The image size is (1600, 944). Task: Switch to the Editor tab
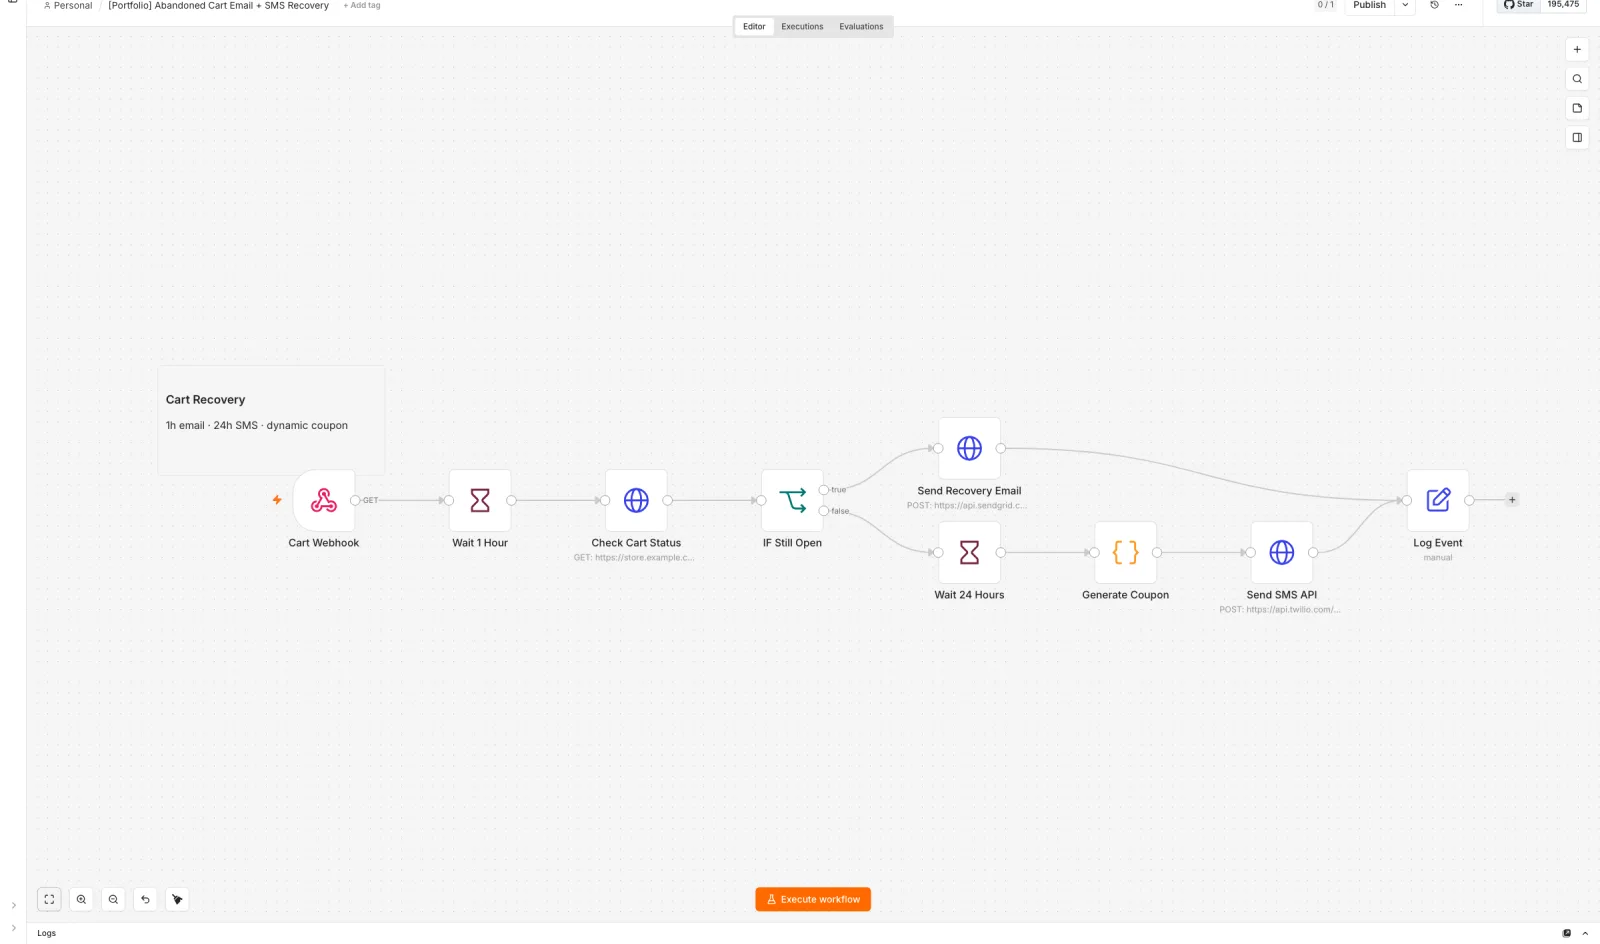[x=754, y=27]
